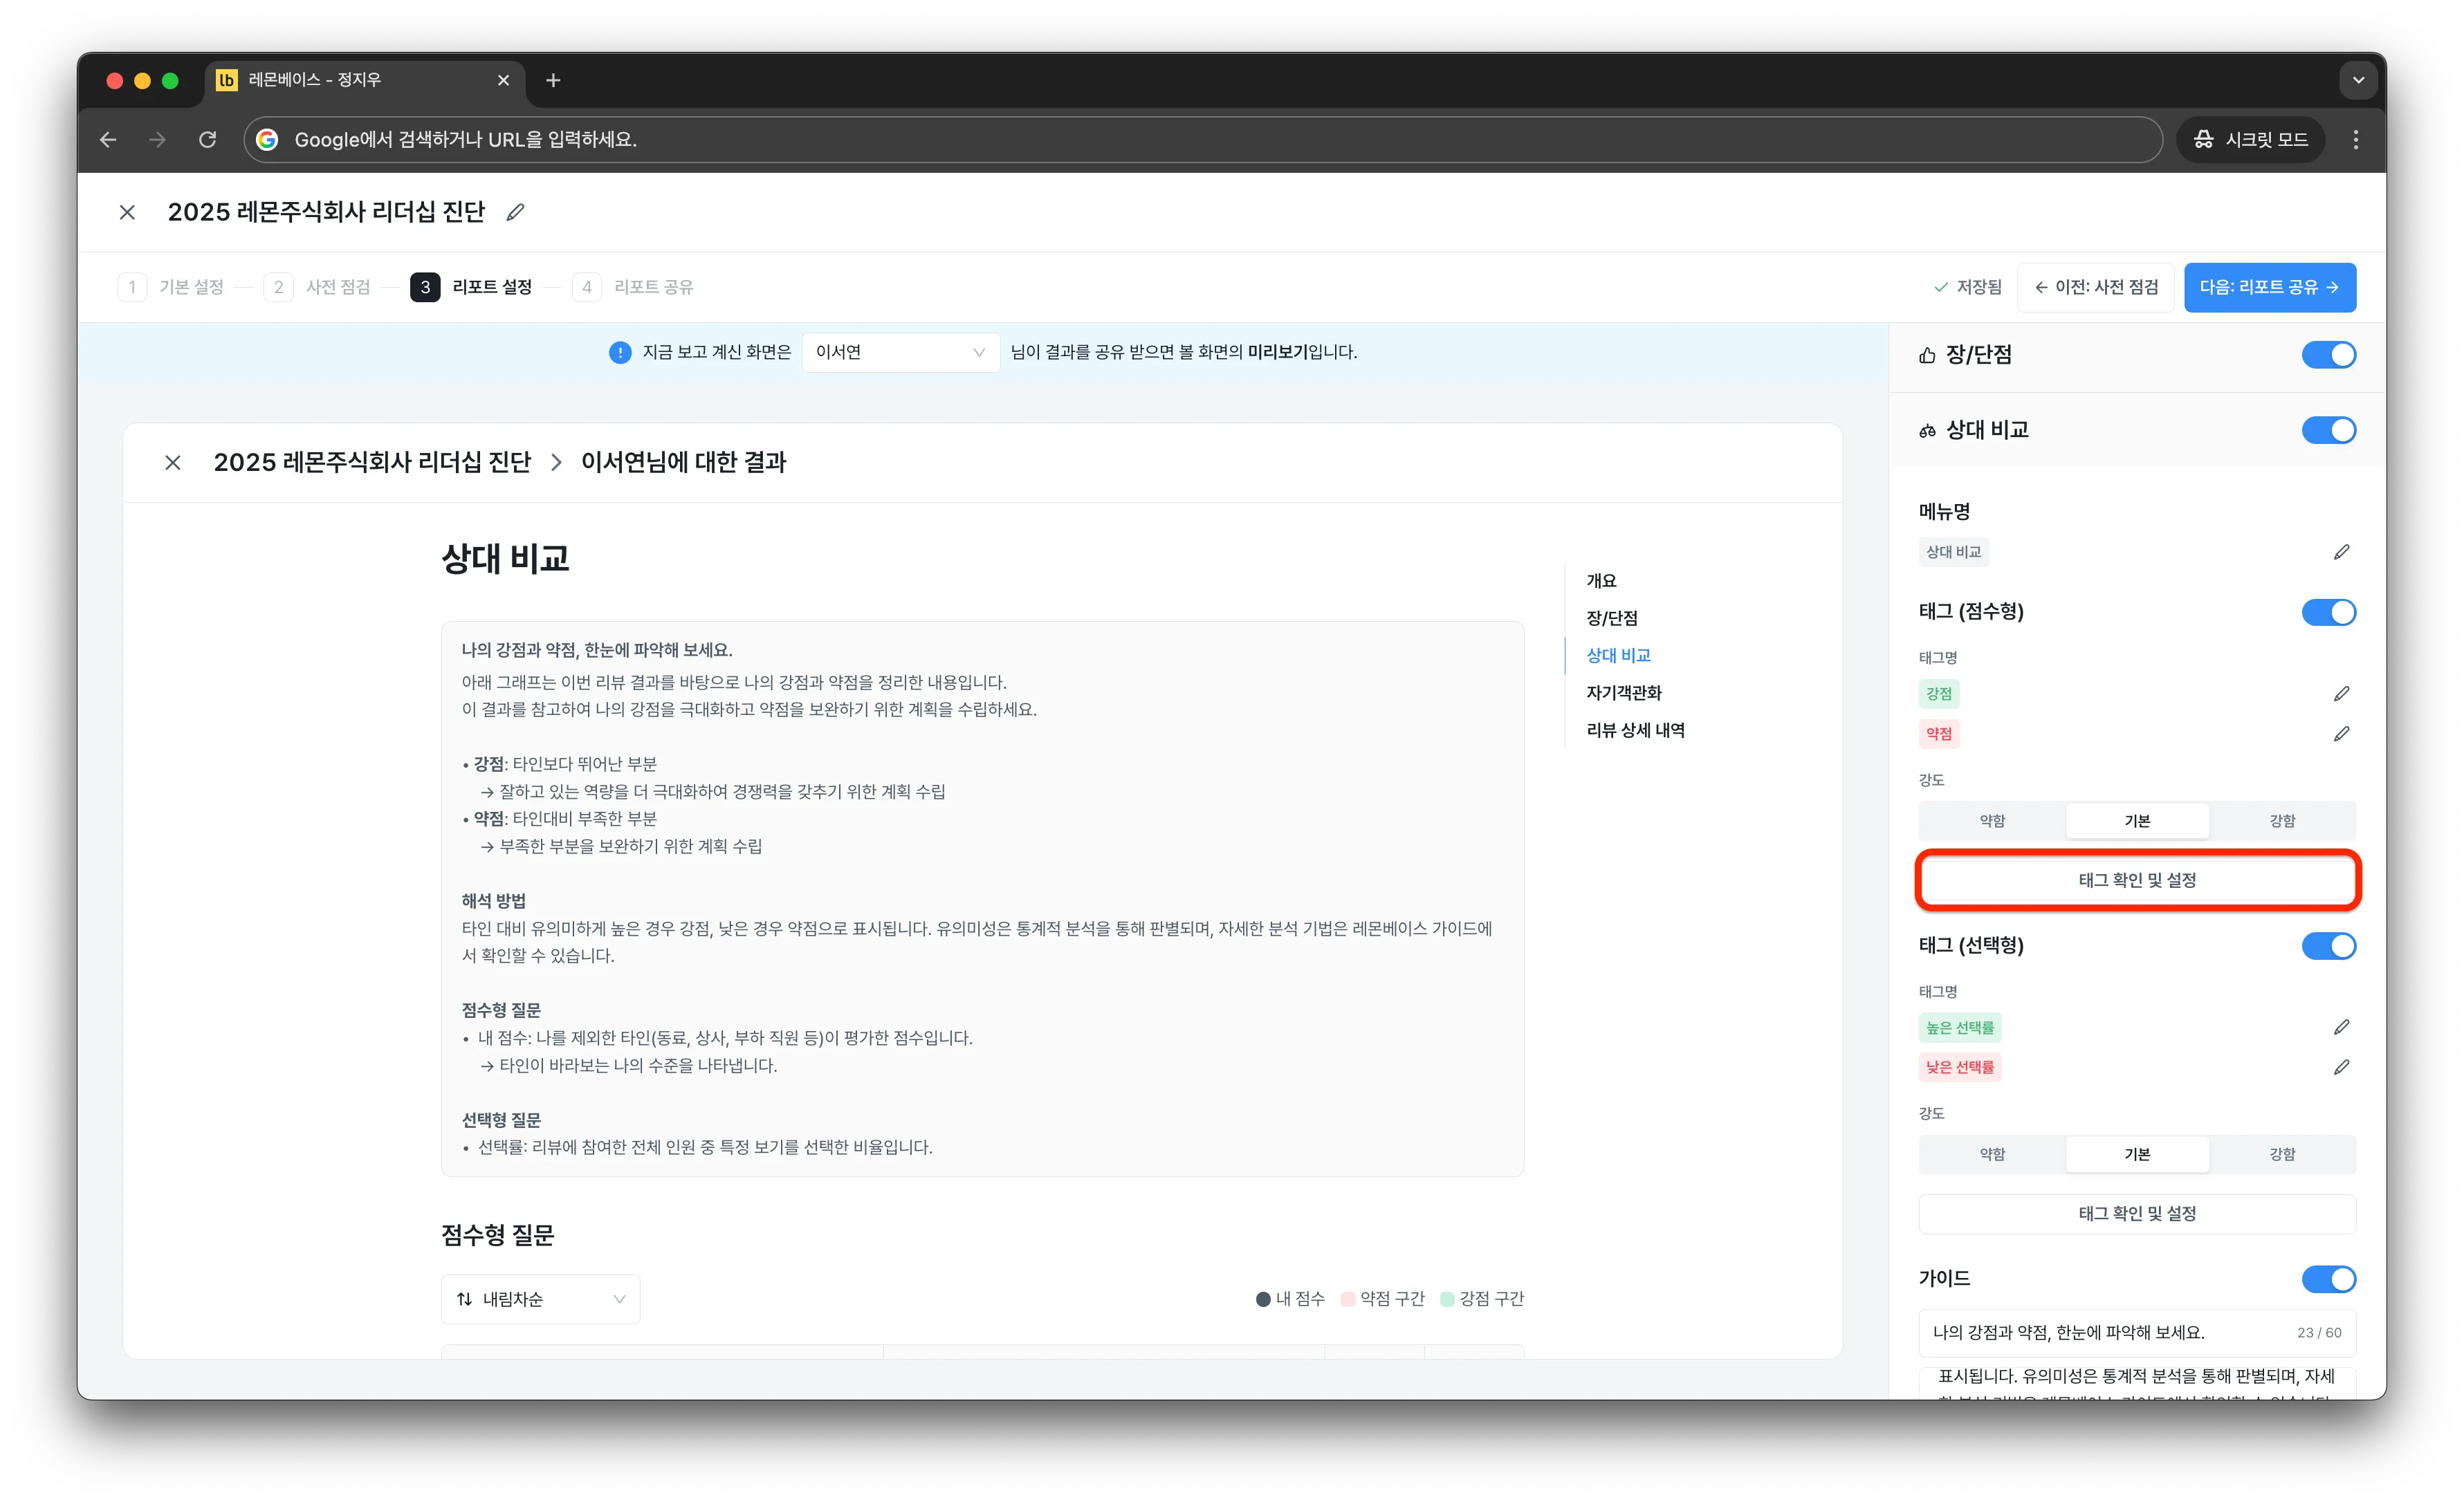Edit the 낮은 선택률 tag name
Image resolution: width=2464 pixels, height=1502 pixels.
coord(2341,1067)
